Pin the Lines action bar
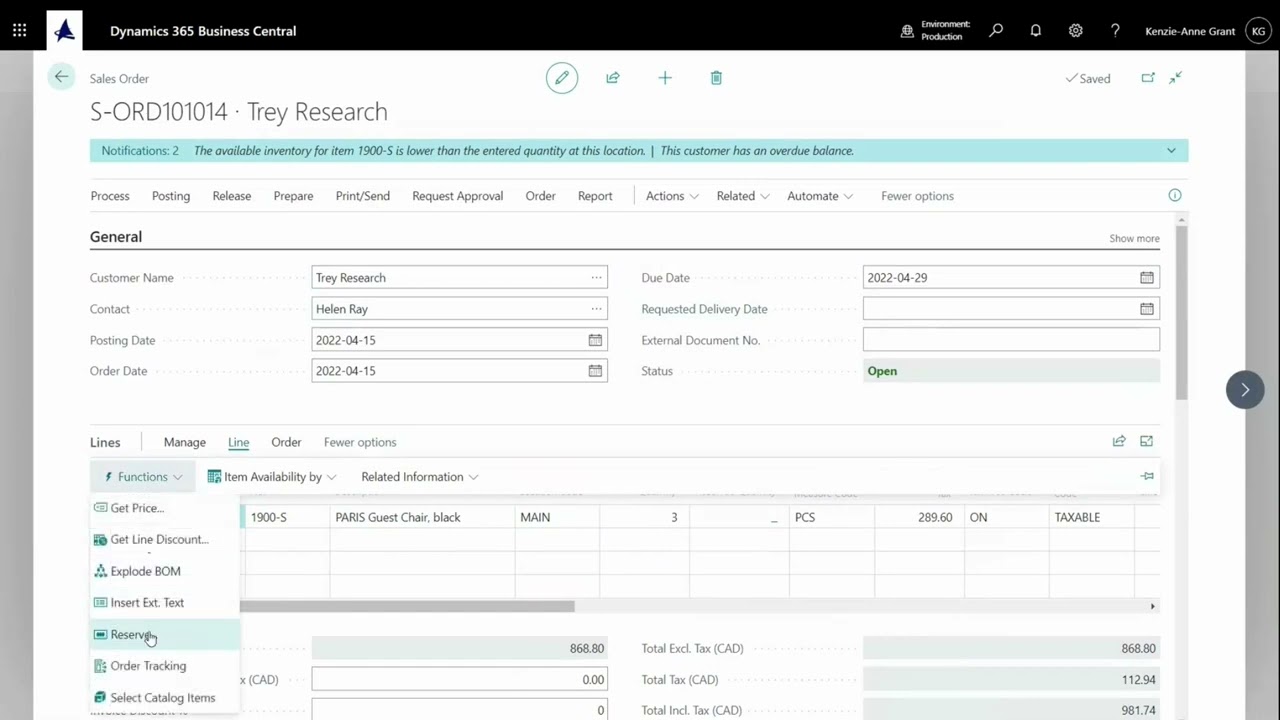This screenshot has width=1280, height=720. (1147, 476)
